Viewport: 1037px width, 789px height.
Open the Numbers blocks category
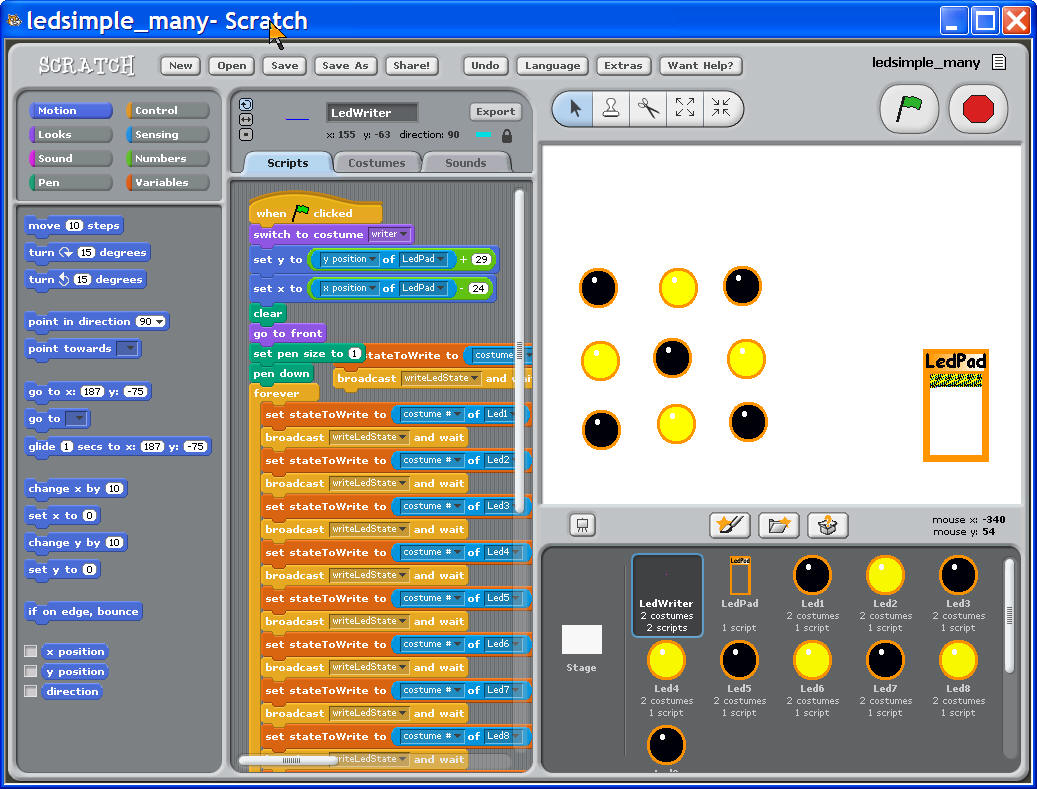(168, 158)
